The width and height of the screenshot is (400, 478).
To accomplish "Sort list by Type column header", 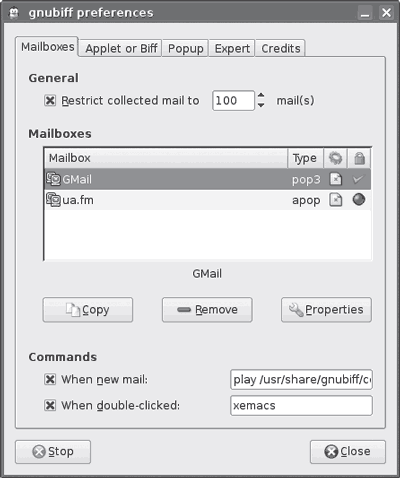I will [305, 158].
